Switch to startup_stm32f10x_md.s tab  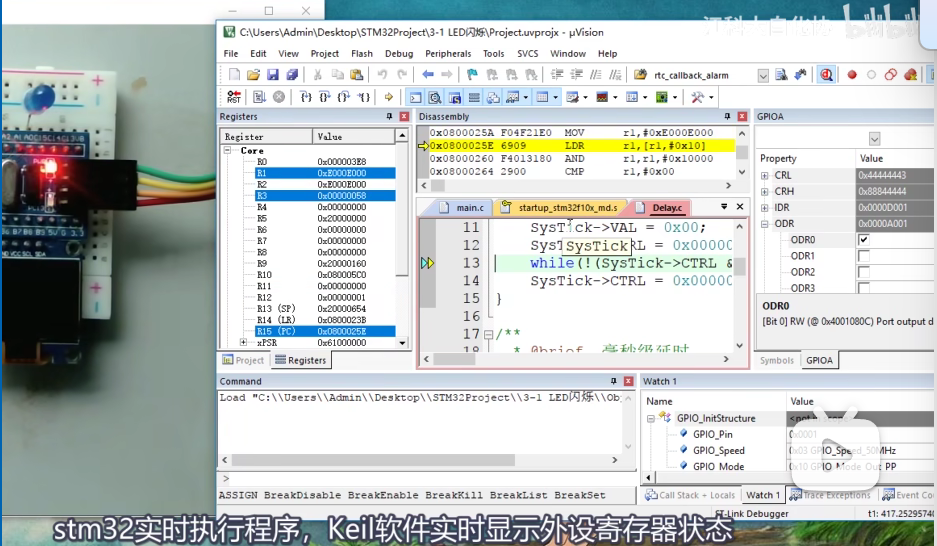pos(560,207)
